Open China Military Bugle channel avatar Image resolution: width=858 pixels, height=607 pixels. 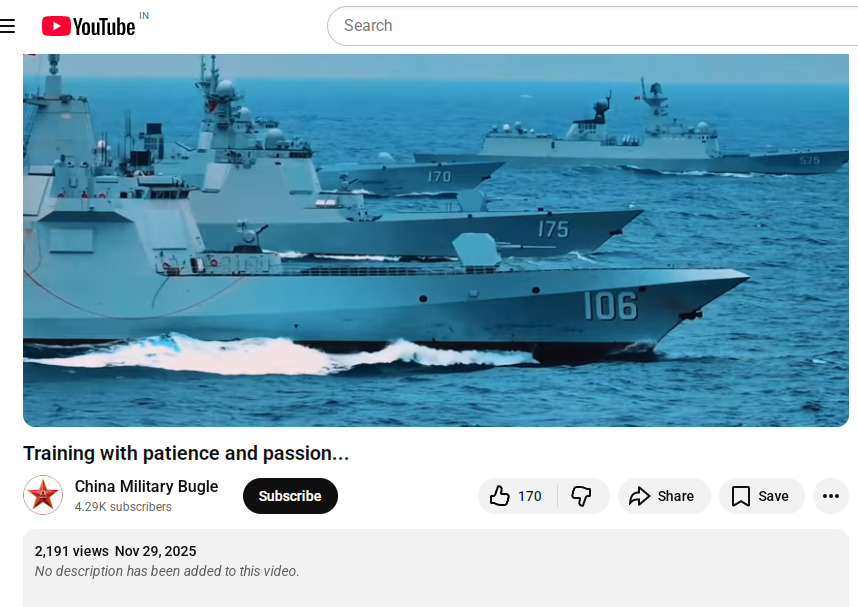tap(43, 495)
